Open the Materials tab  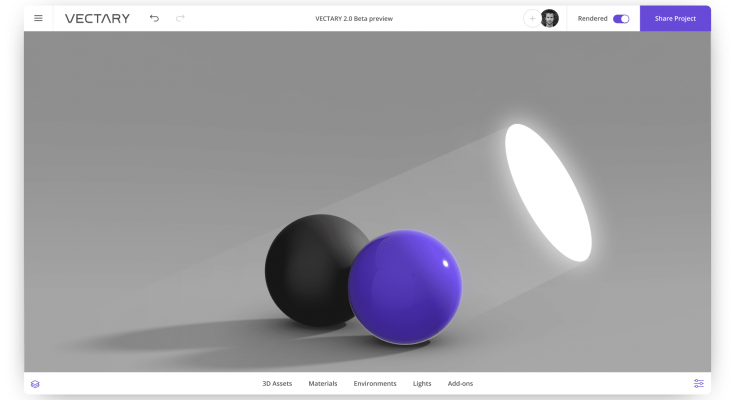322,384
